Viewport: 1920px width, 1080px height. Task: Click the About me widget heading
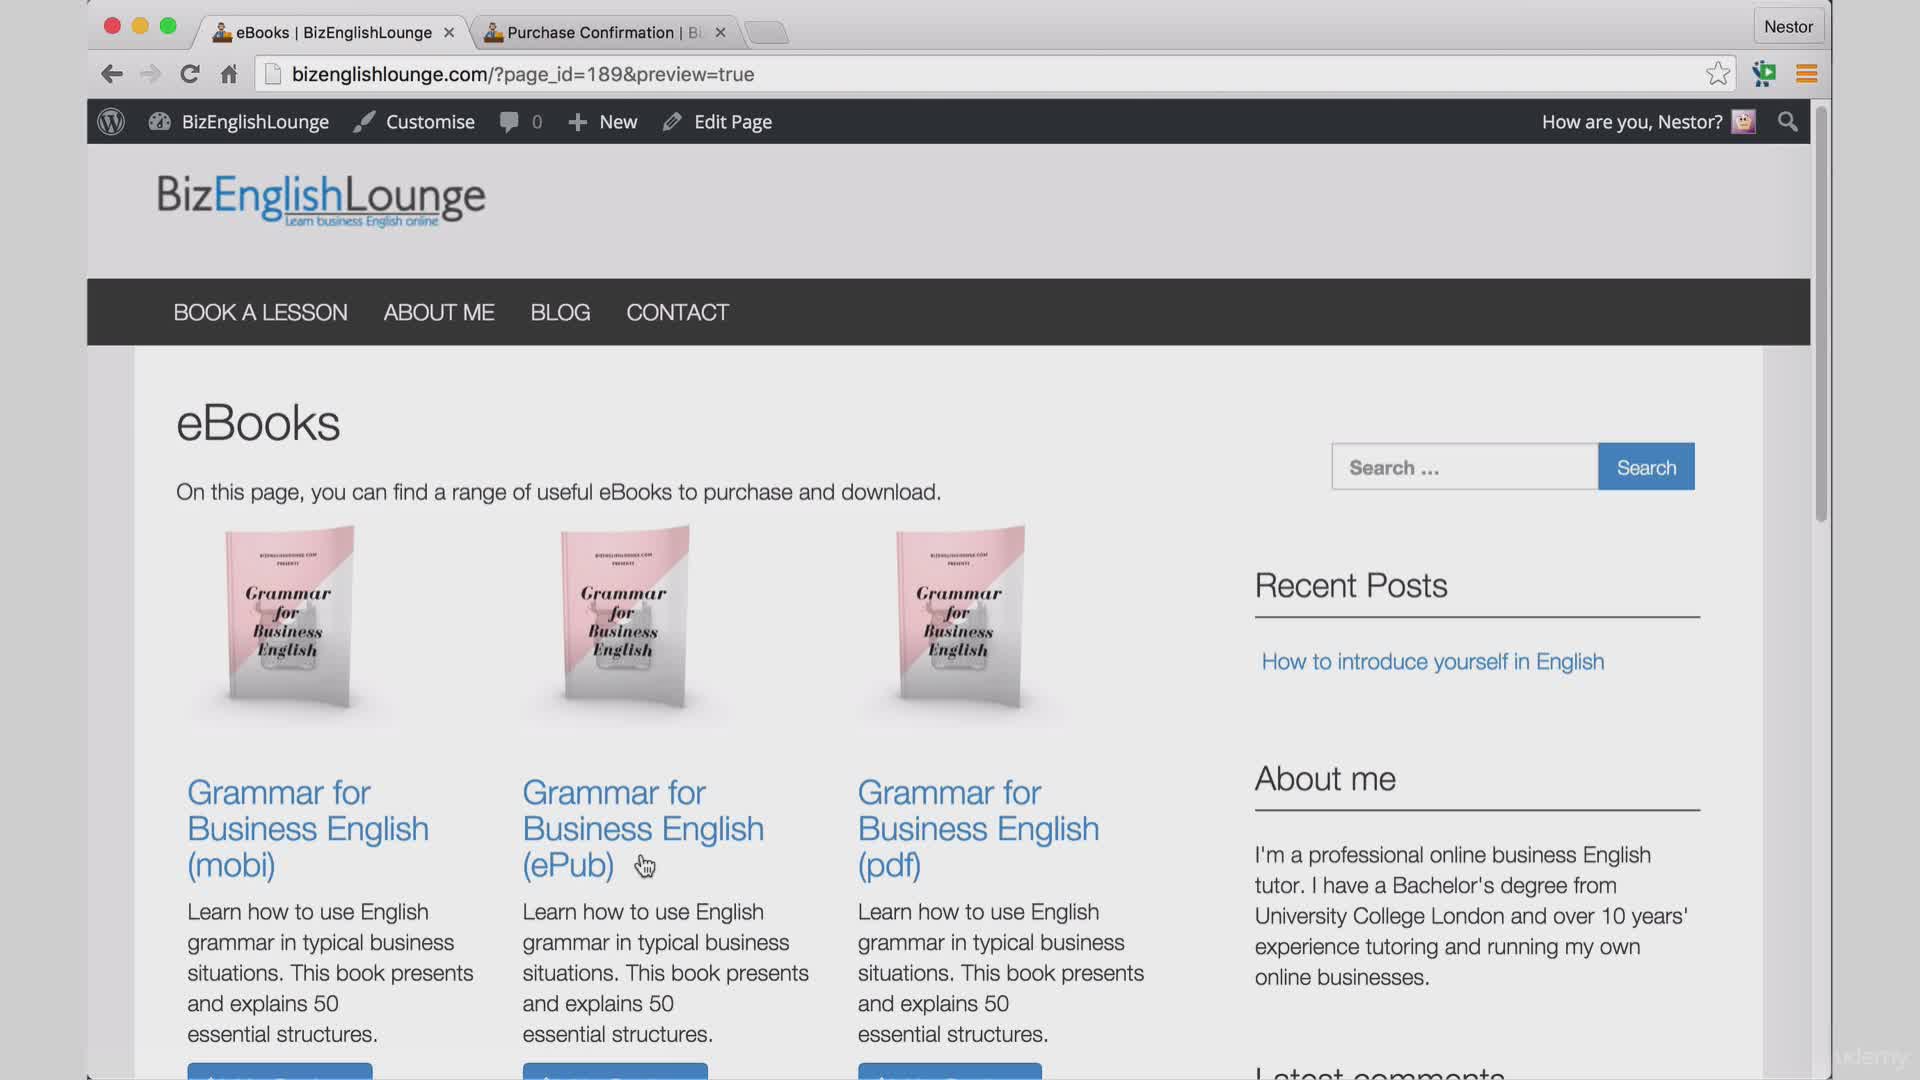[x=1325, y=779]
